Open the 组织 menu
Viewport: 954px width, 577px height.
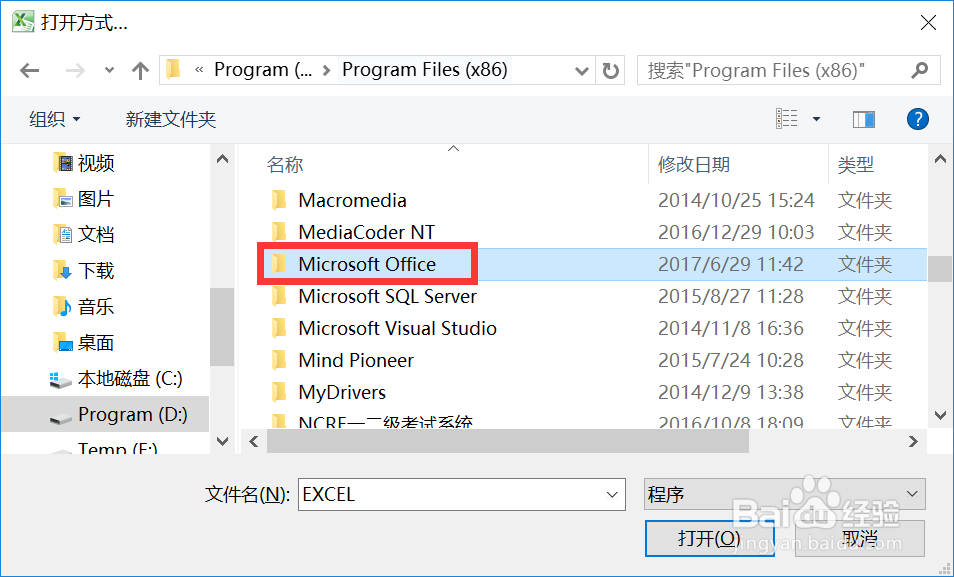coord(55,119)
